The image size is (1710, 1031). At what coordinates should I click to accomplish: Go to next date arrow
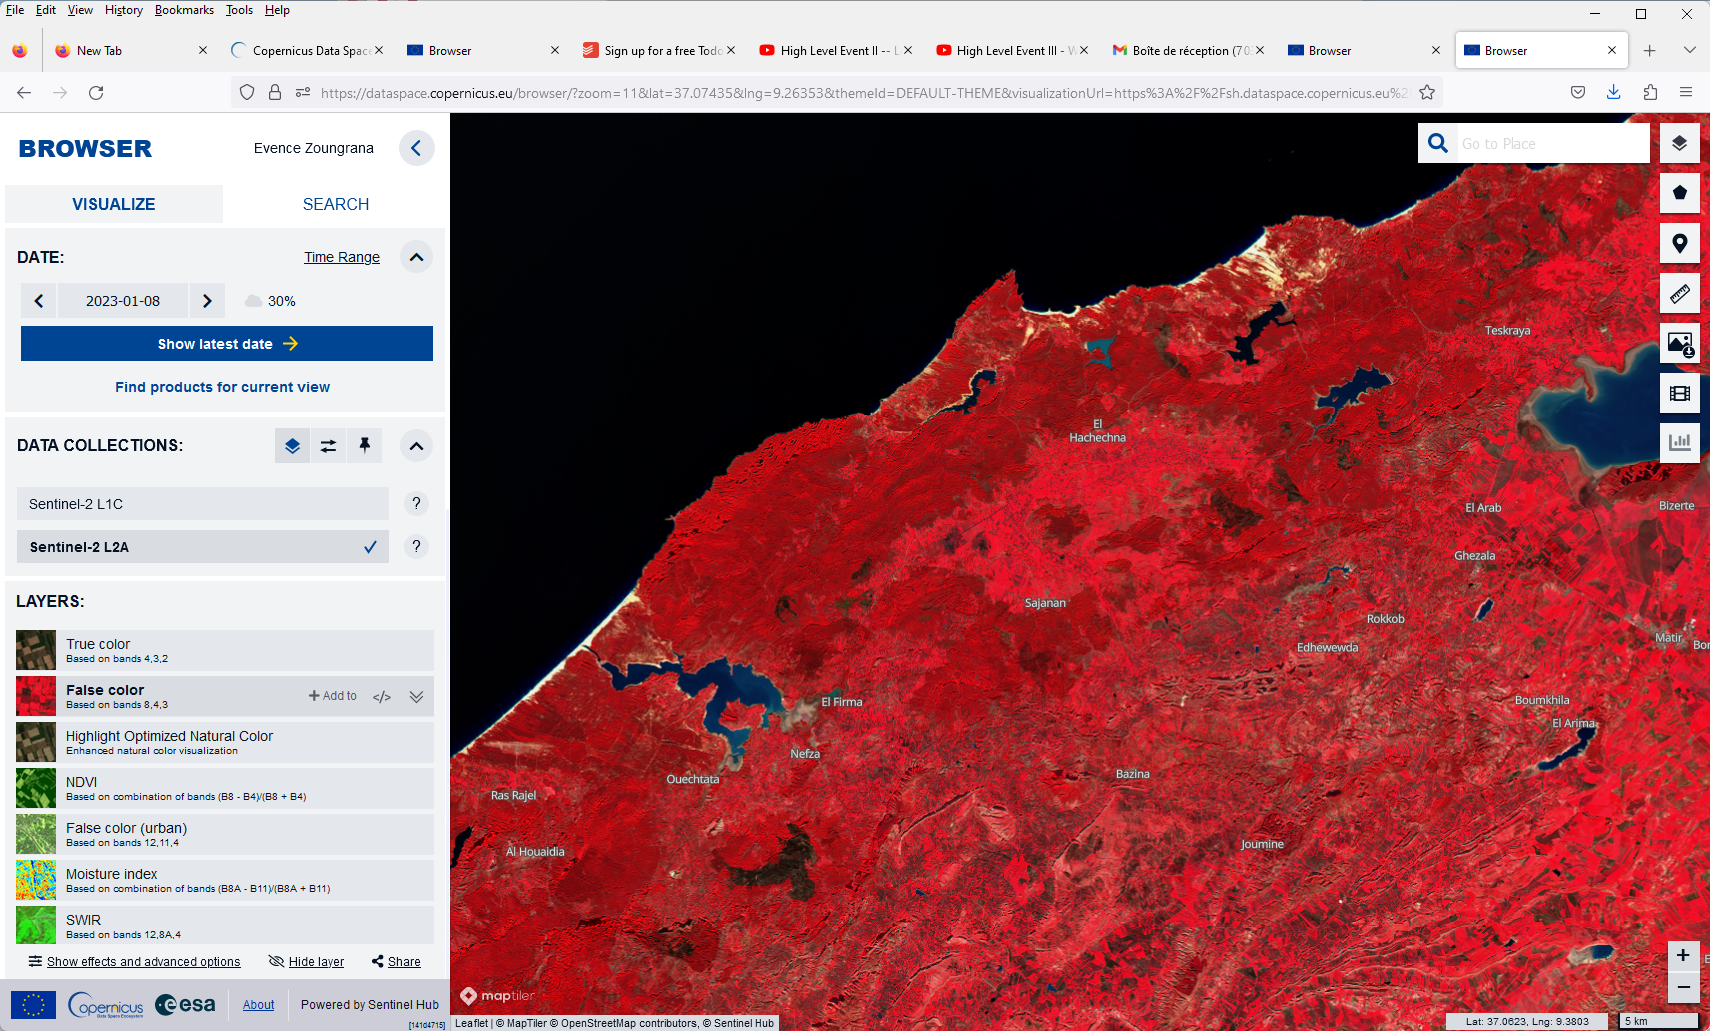coord(207,301)
